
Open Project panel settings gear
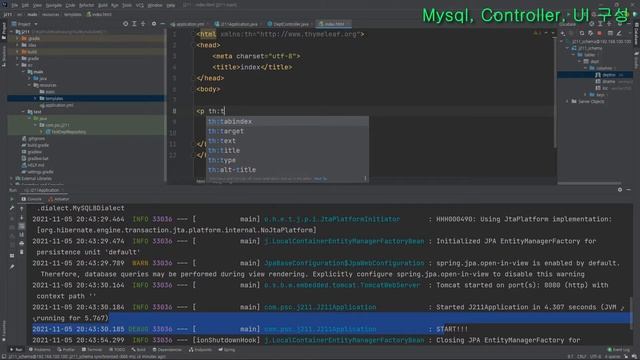(x=154, y=24)
